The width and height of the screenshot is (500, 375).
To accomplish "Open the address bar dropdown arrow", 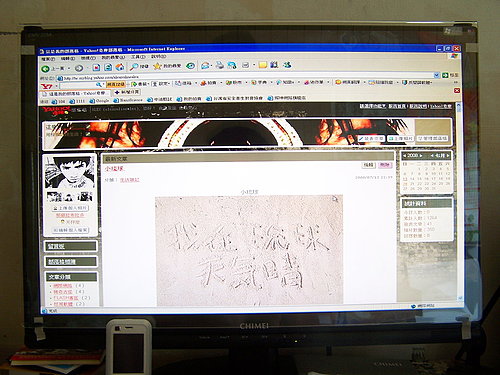I will coord(437,75).
